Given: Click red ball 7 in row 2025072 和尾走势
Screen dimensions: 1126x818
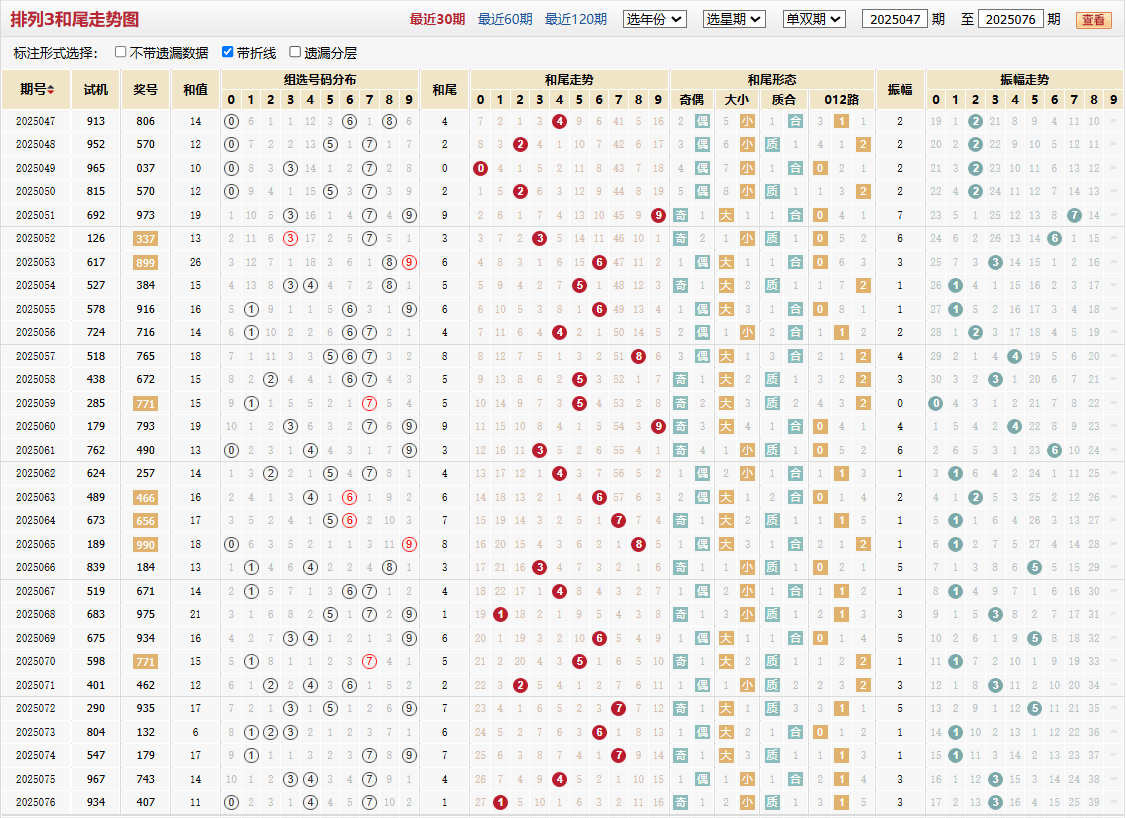Looking at the screenshot, I should (618, 709).
